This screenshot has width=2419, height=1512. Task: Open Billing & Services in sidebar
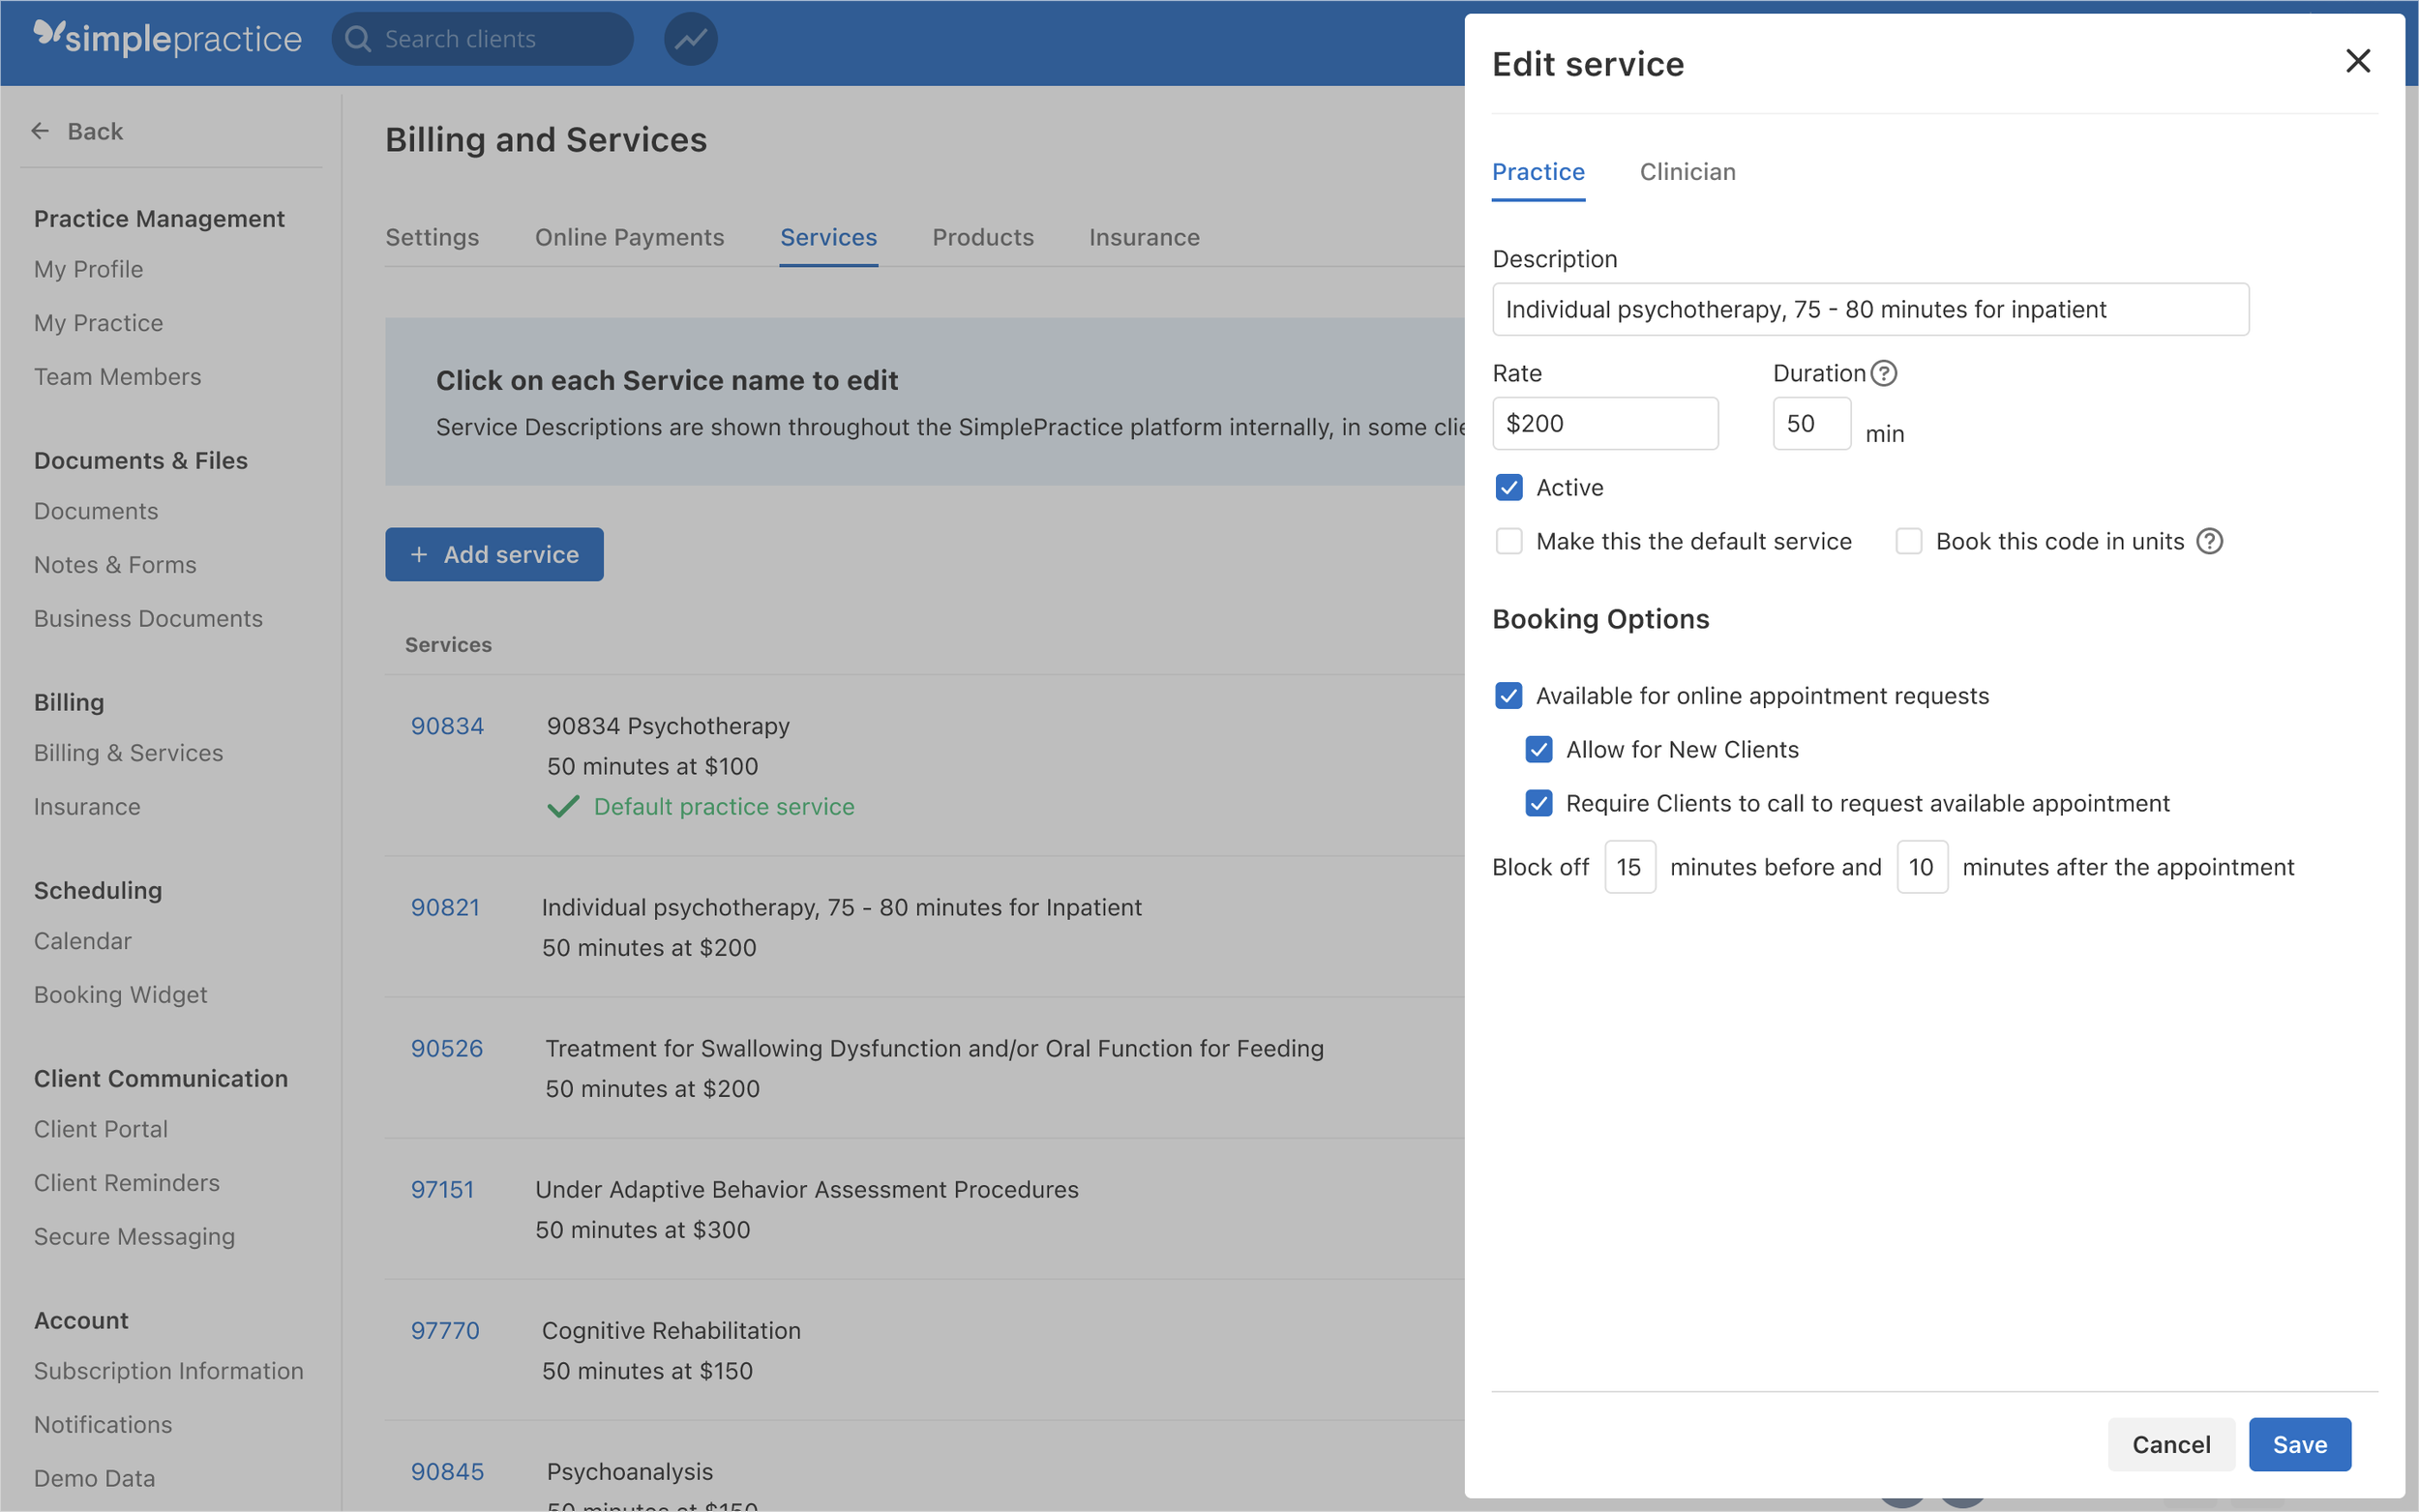128,753
